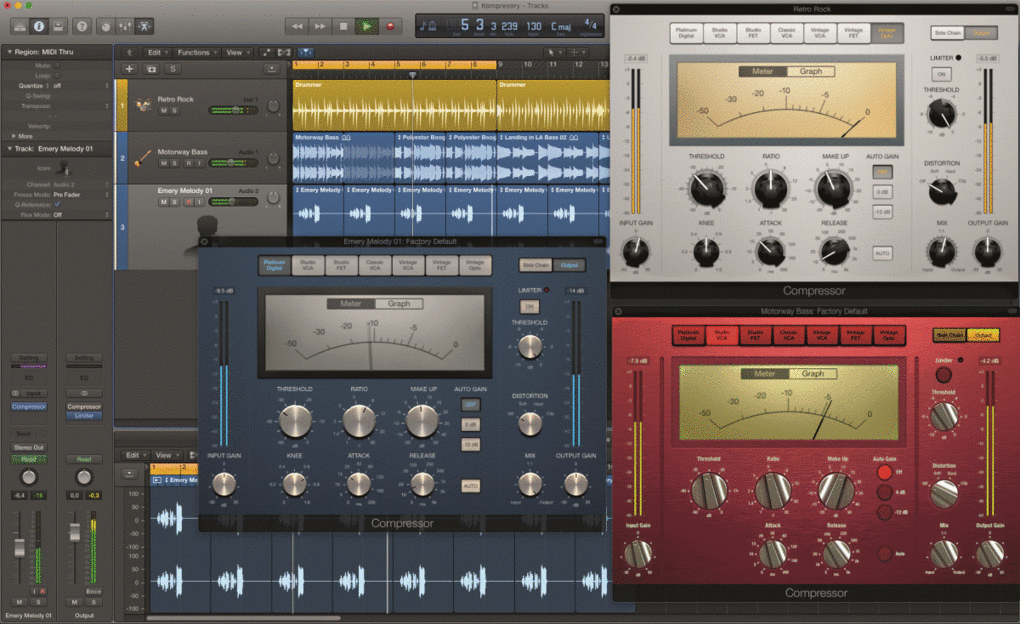Screen dimensions: 1020x624
Task: Open the Edit menu in Tracks area
Action: click(x=157, y=52)
